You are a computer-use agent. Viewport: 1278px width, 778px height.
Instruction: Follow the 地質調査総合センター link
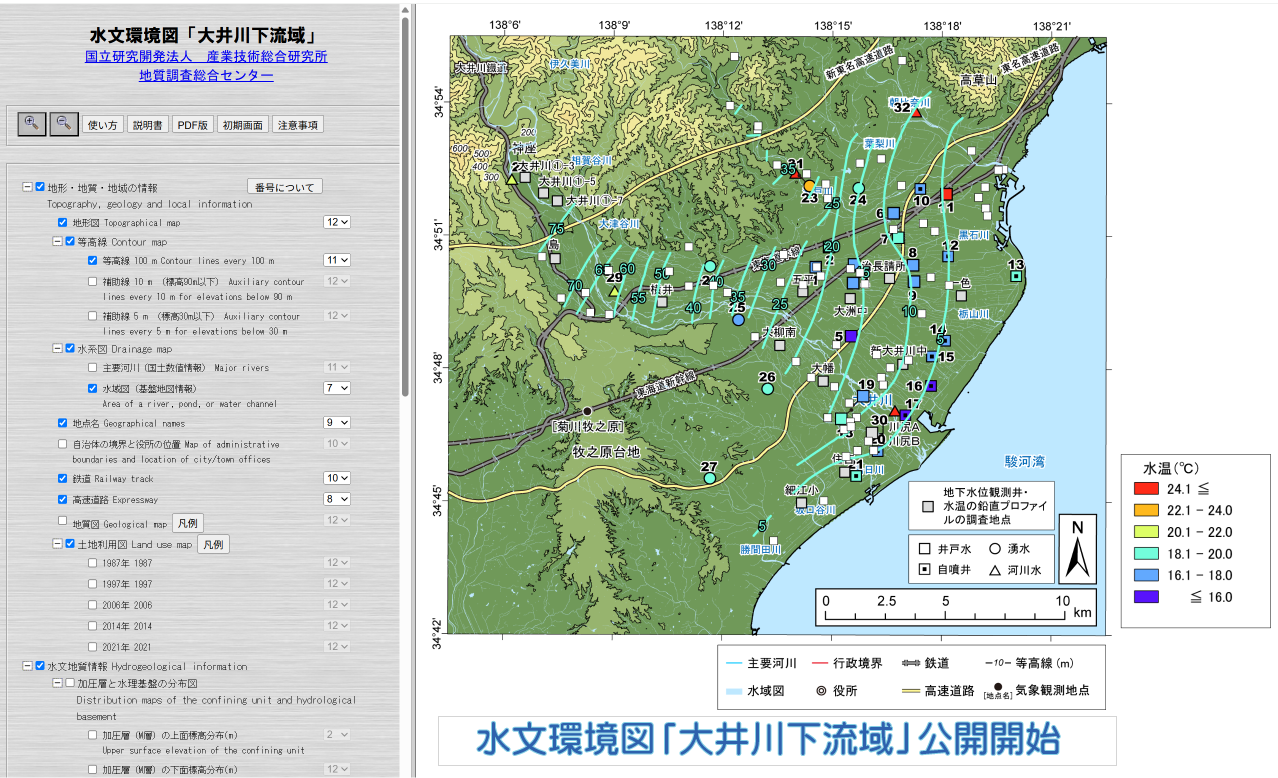[x=206, y=75]
